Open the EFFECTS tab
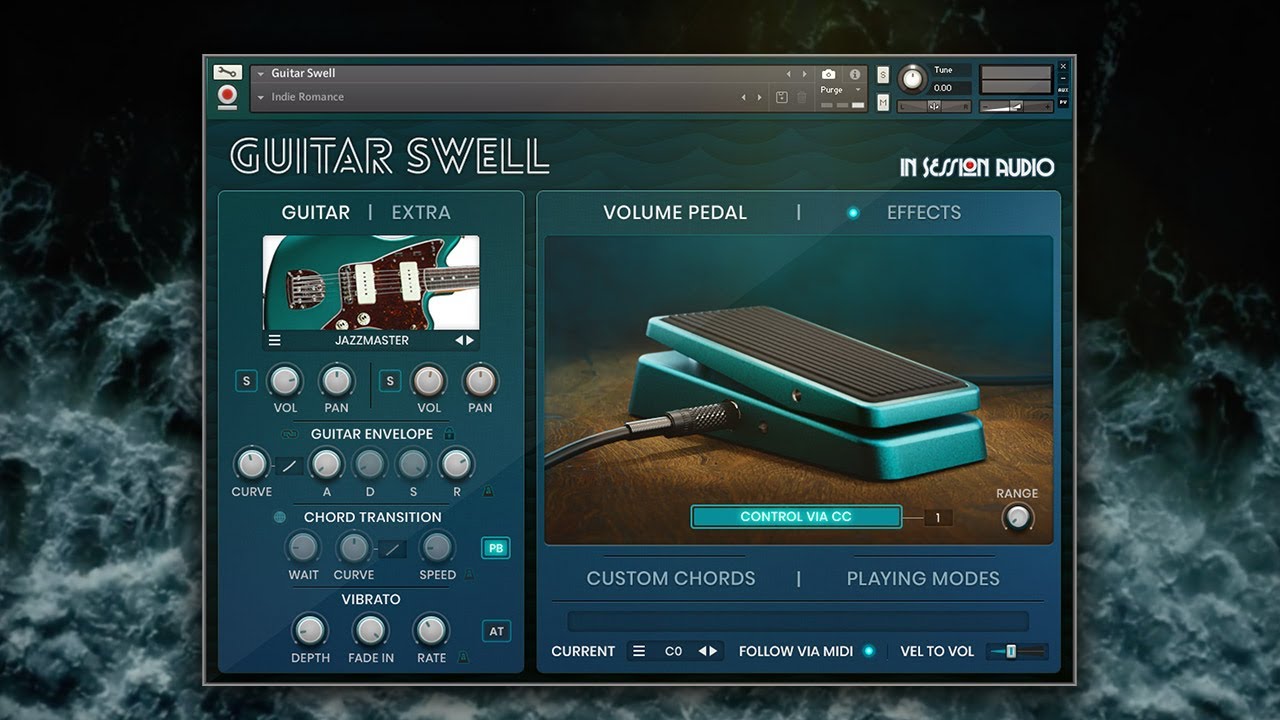1280x720 pixels. click(924, 212)
